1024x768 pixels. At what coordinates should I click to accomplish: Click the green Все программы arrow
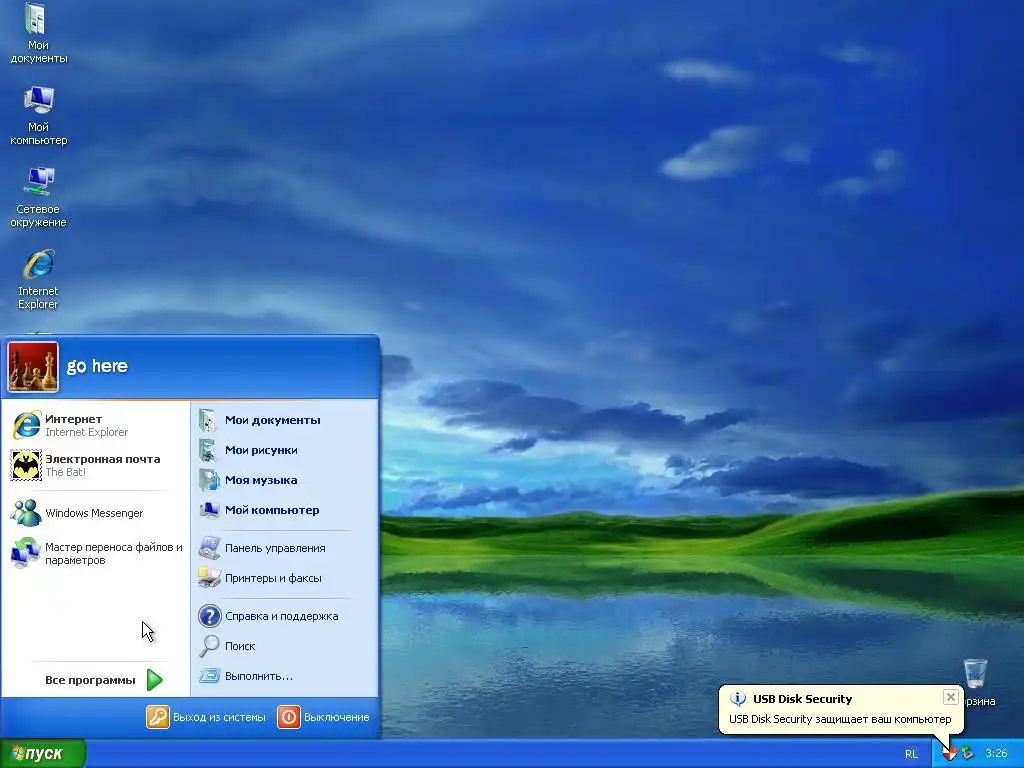tap(155, 680)
